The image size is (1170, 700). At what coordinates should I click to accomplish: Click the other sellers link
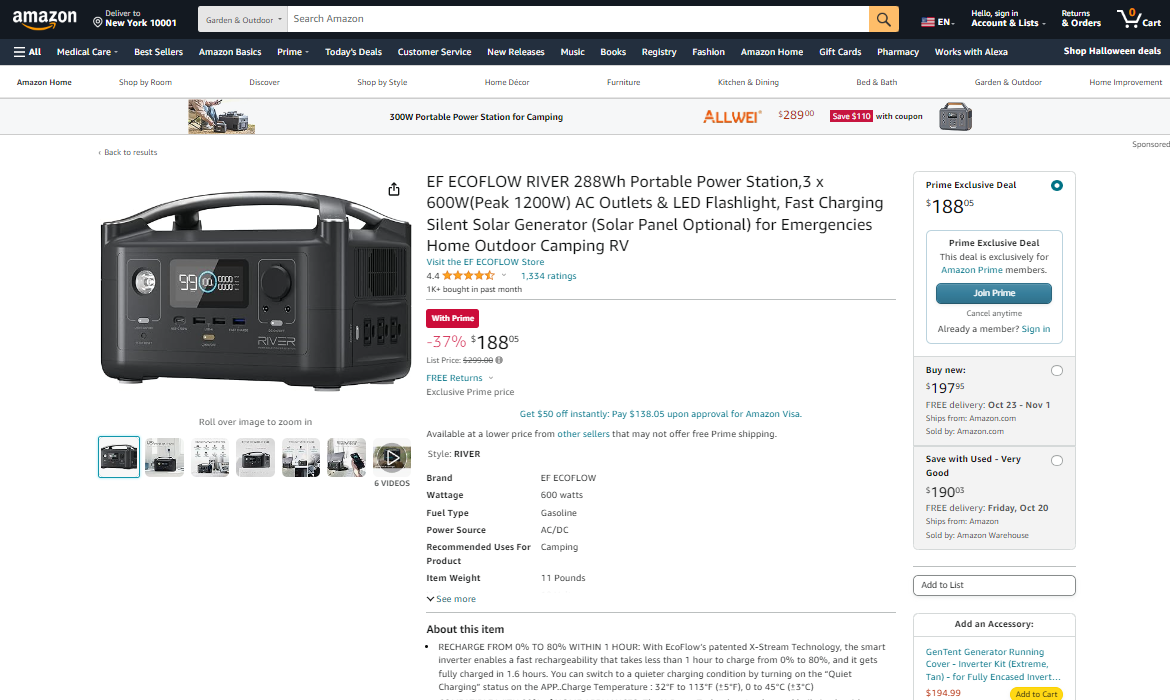click(x=584, y=434)
